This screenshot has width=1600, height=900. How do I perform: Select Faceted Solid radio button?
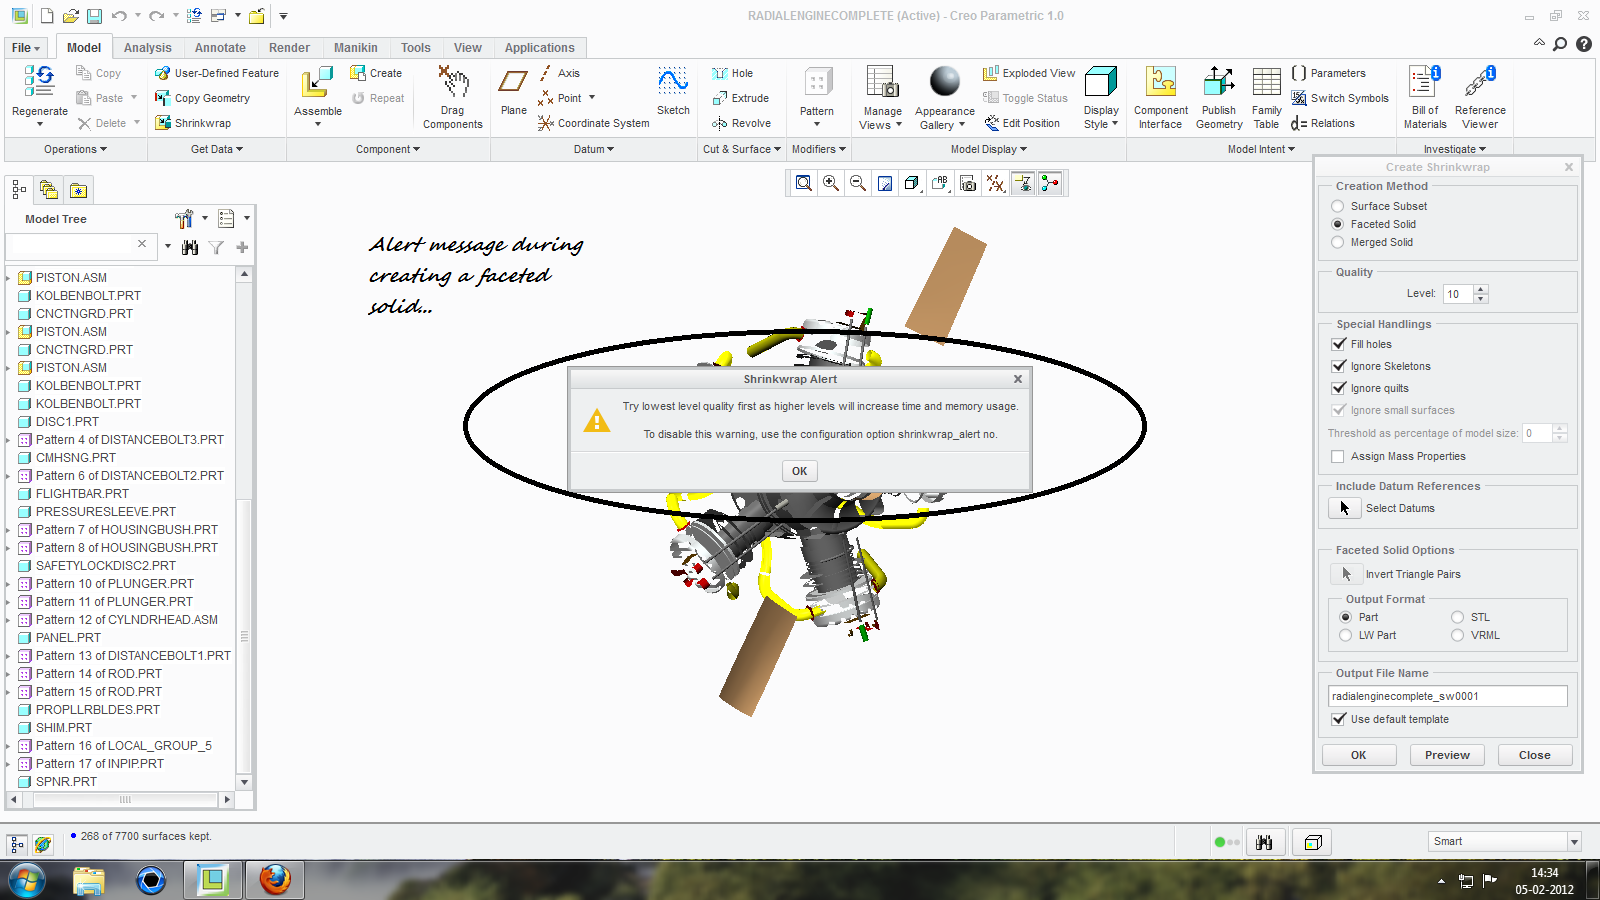[x=1337, y=224]
